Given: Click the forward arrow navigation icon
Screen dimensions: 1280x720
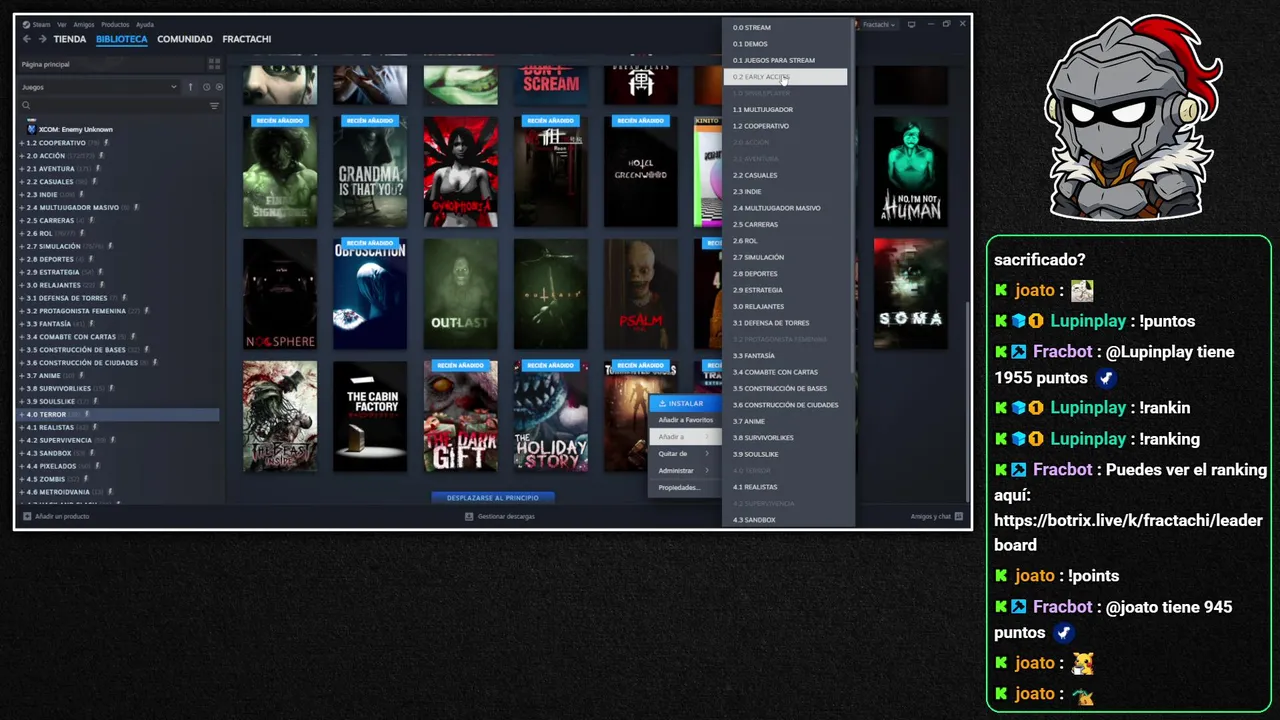Looking at the screenshot, I should 42,39.
